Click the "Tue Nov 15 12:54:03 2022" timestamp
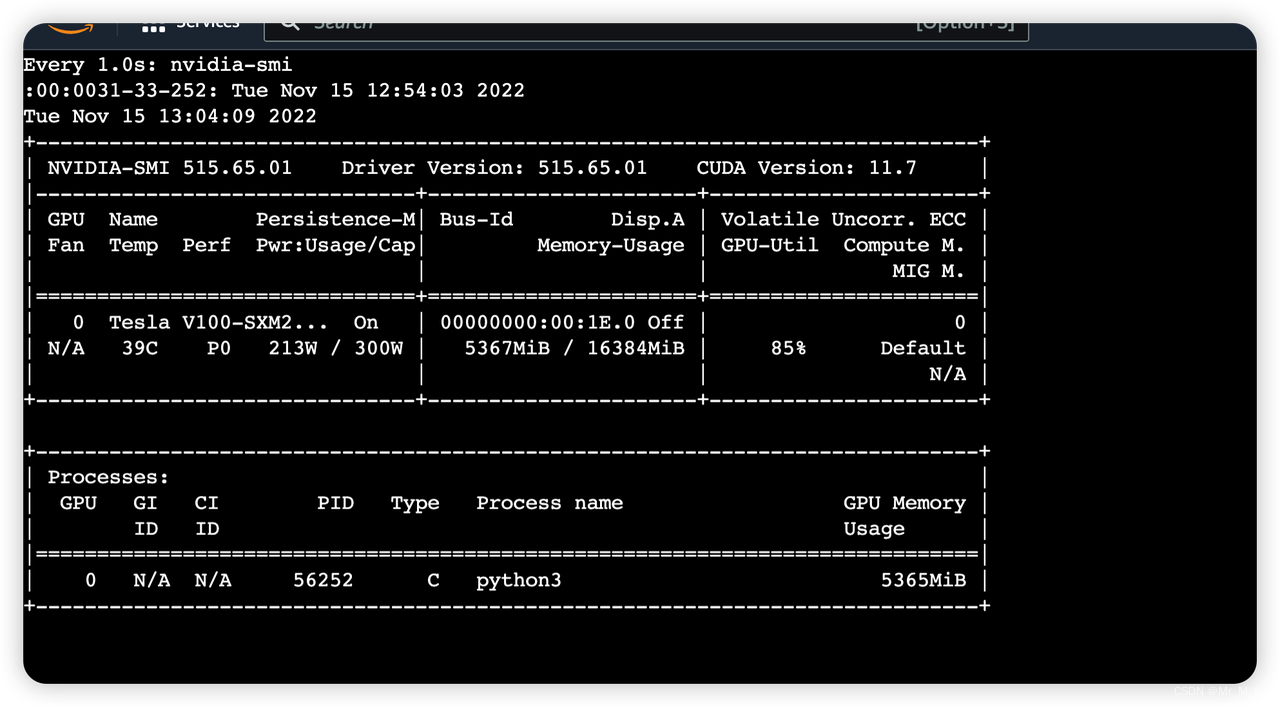The width and height of the screenshot is (1280, 707). 378,90
